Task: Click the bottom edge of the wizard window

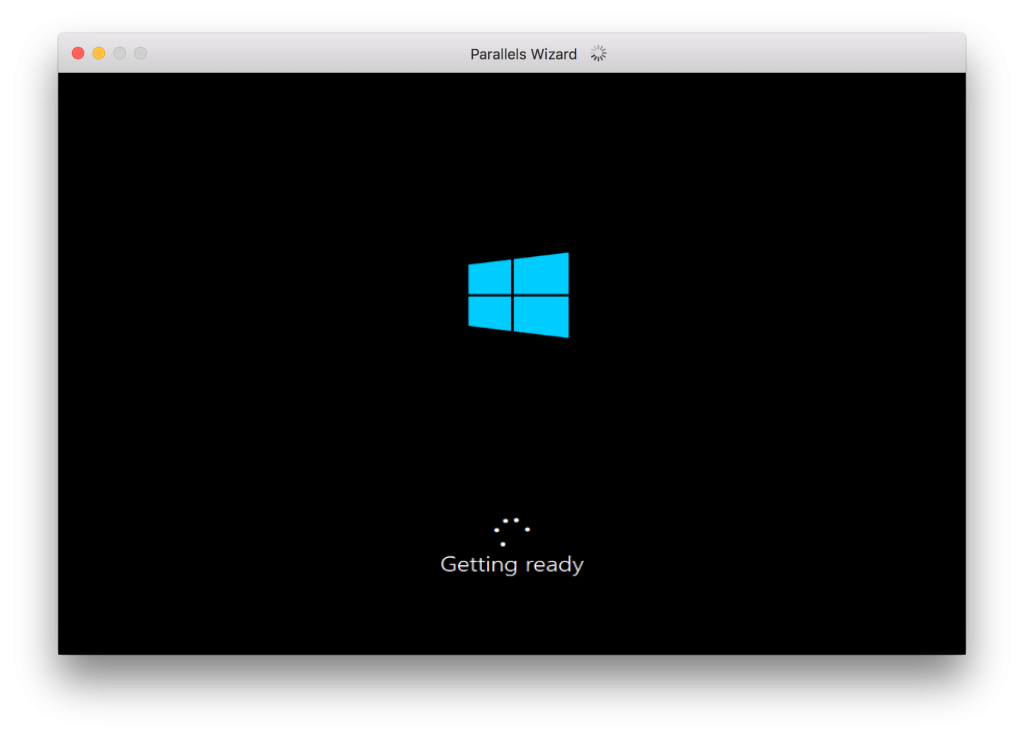Action: [512, 730]
